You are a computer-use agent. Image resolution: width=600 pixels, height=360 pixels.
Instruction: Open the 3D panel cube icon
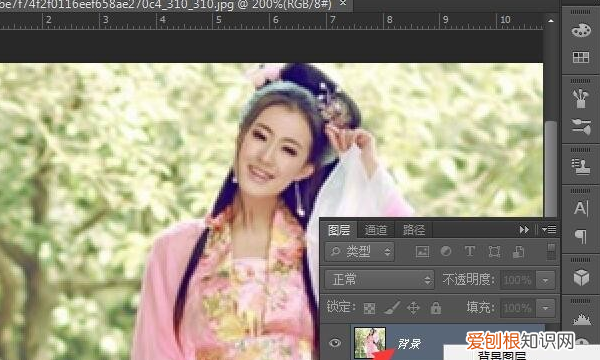[581, 277]
